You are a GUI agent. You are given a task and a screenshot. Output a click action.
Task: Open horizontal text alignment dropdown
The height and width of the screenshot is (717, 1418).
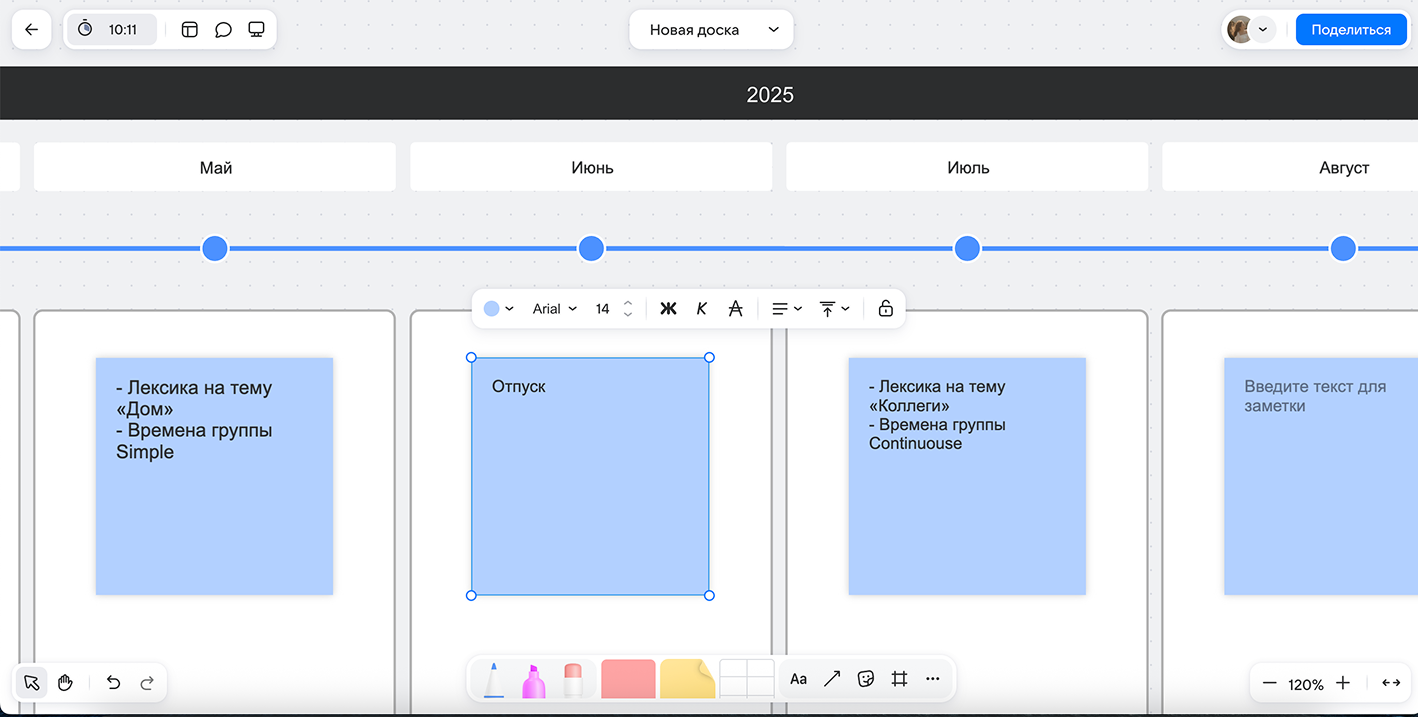point(787,309)
